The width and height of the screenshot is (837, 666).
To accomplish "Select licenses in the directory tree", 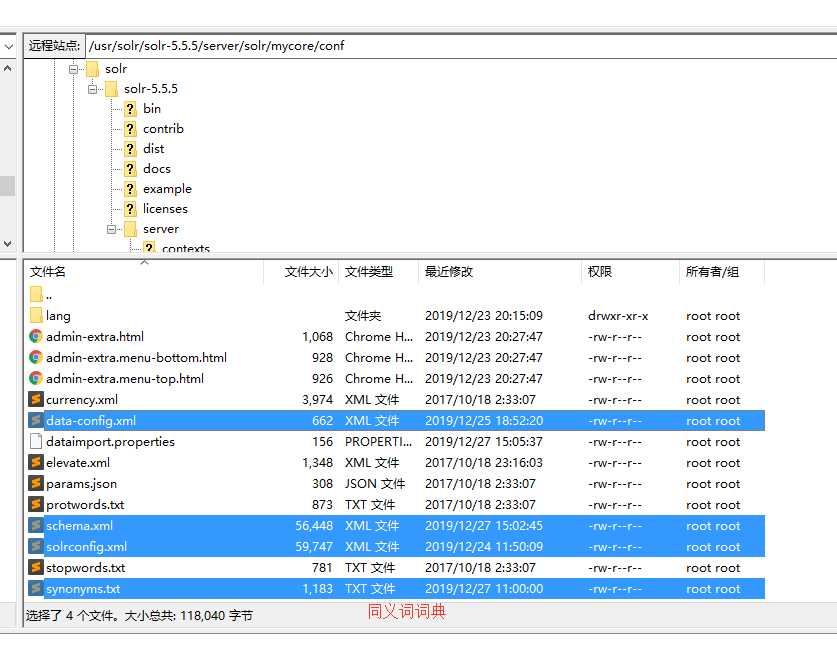I will coord(165,209).
